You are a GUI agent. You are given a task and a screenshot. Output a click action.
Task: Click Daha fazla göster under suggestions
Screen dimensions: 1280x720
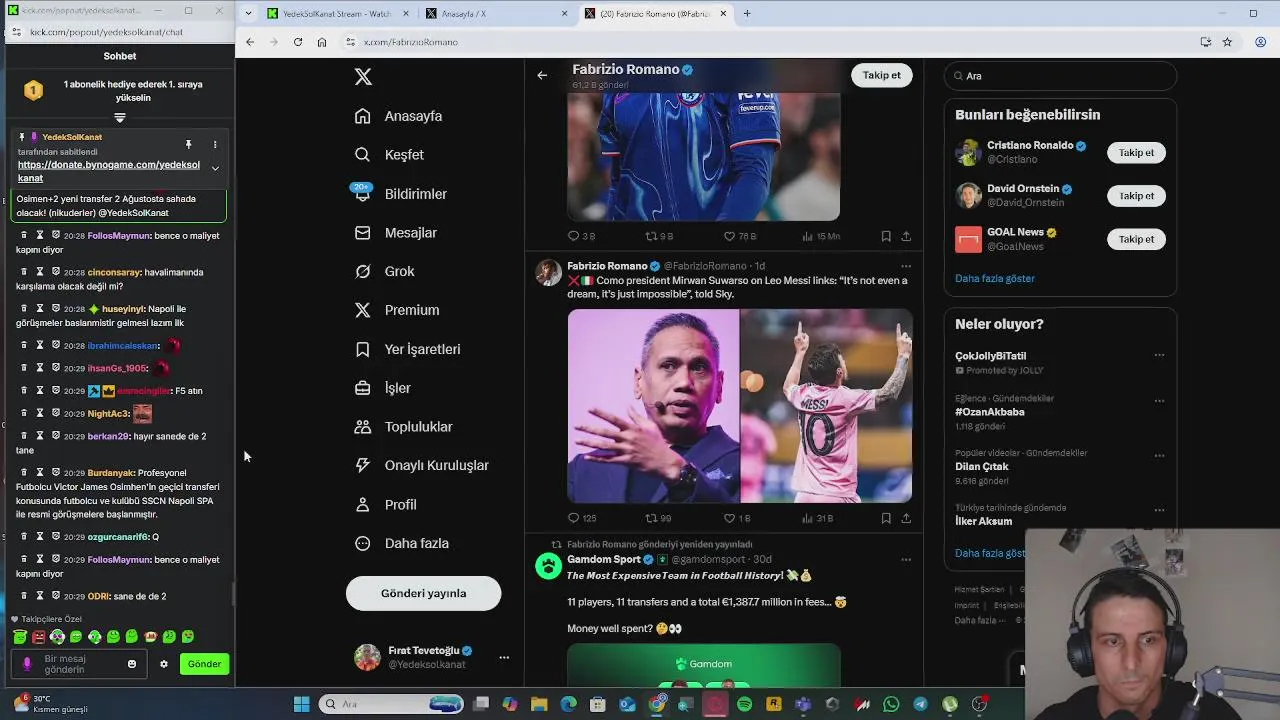[994, 278]
